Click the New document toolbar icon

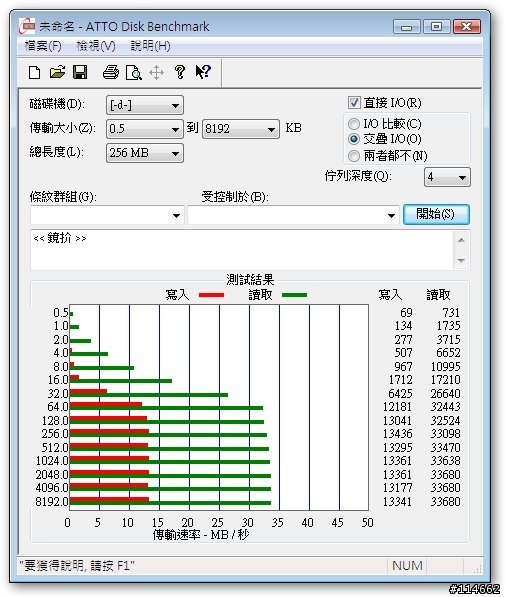(x=35, y=72)
